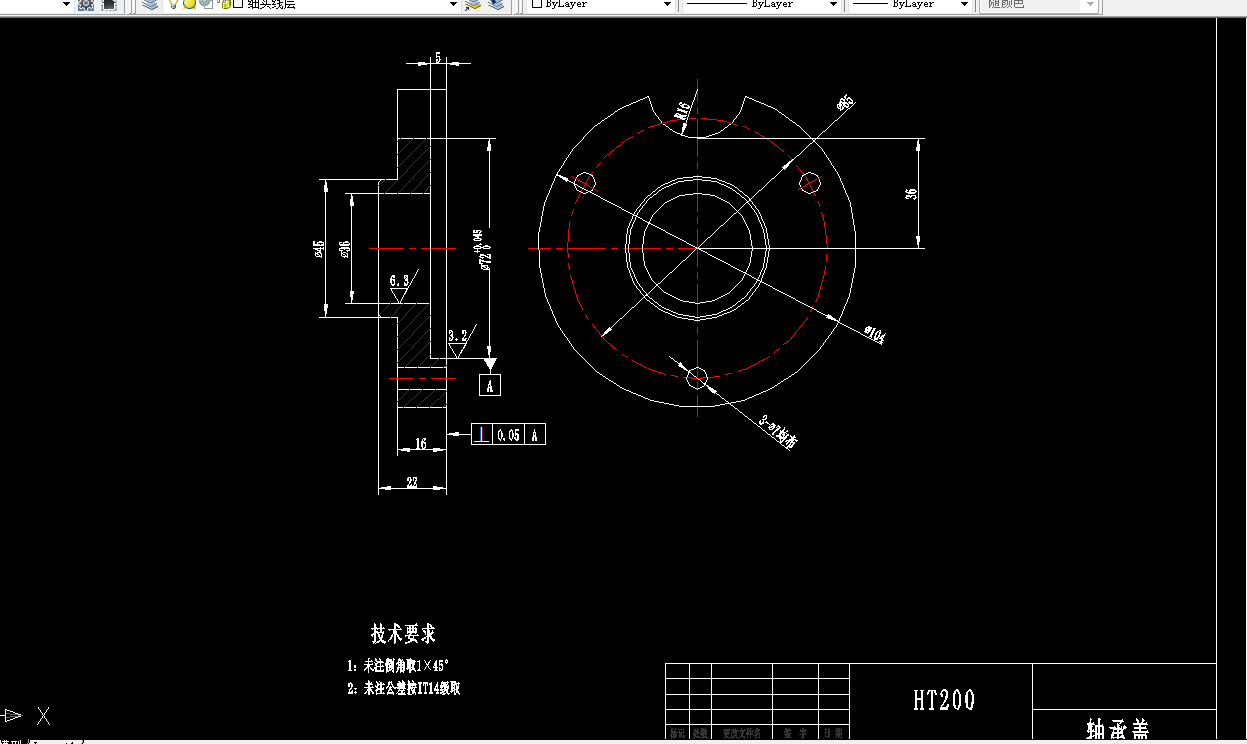
Task: Select the HT200 text in the title block
Action: 942,701
